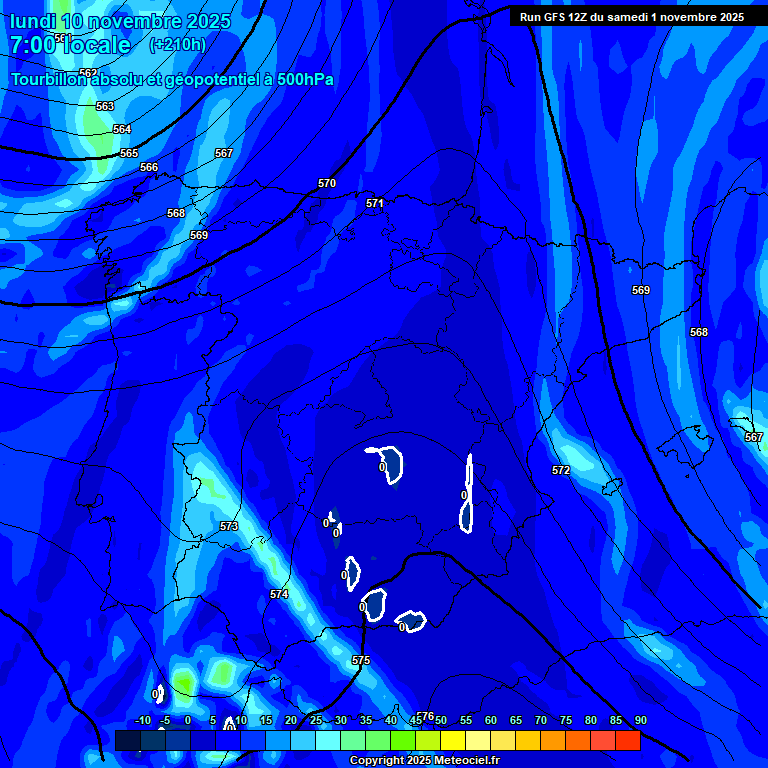Image resolution: width=768 pixels, height=768 pixels.
Task: Click the 570 geopotential contour label
Action: tap(327, 184)
